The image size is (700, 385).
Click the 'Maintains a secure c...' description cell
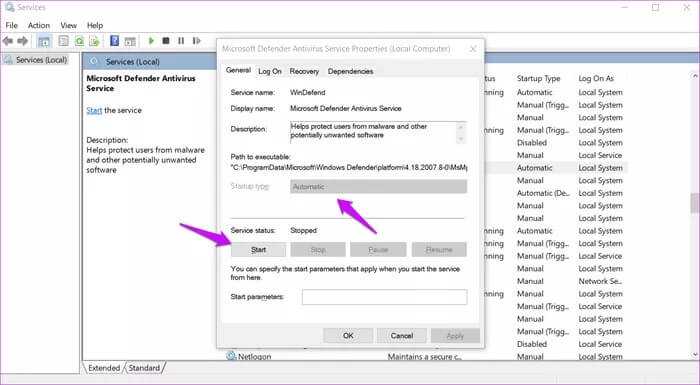click(425, 356)
